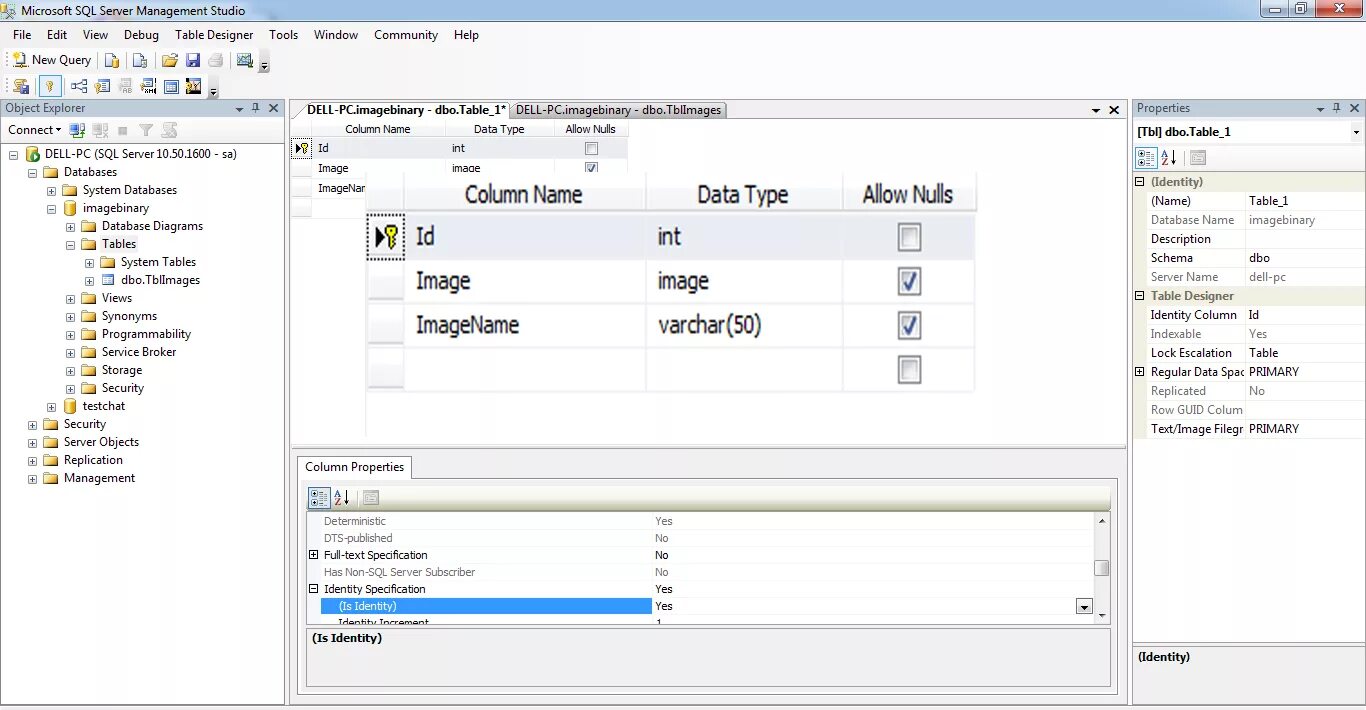Expand the Full-text Specification property
The height and width of the screenshot is (710, 1366).
click(x=313, y=555)
